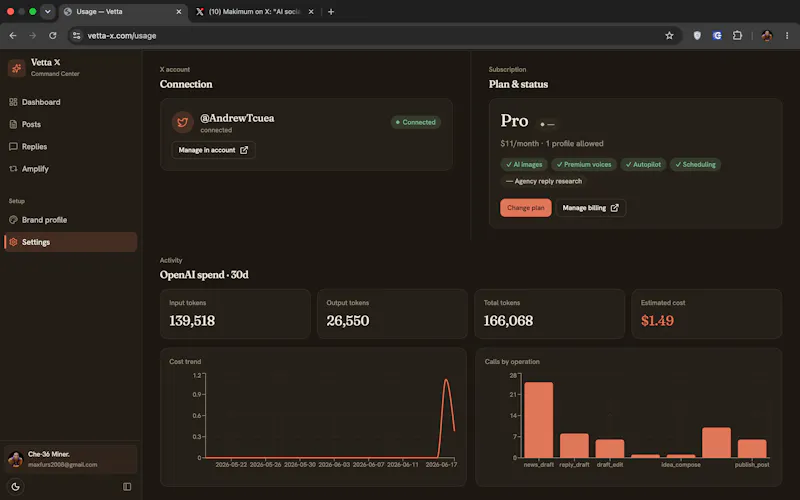Click the Posts document icon

click(x=13, y=124)
